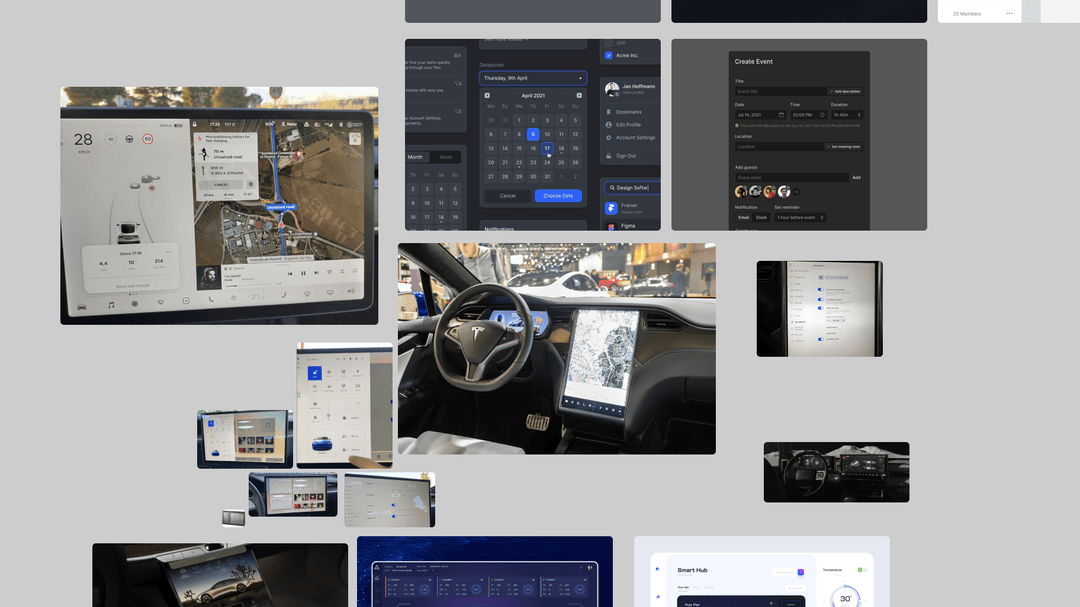Click the Choose Date button

(558, 196)
